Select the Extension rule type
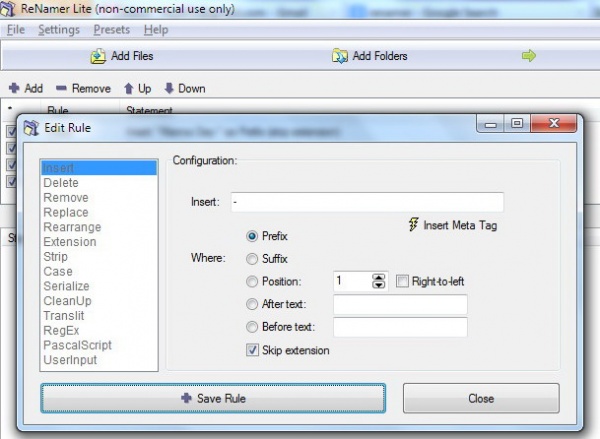This screenshot has width=600, height=439. [x=99, y=242]
